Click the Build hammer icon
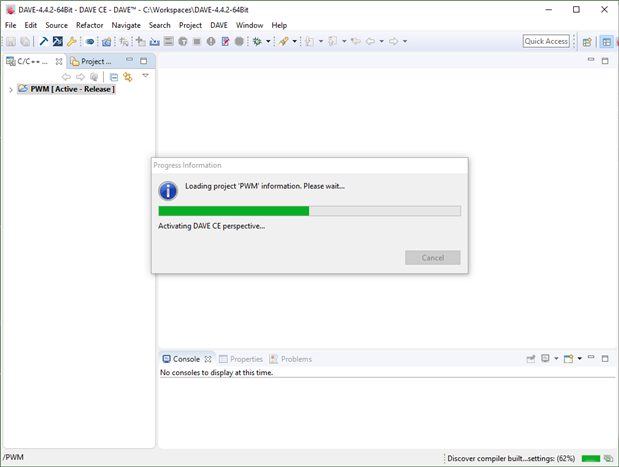The height and width of the screenshot is (467, 619). (44, 41)
